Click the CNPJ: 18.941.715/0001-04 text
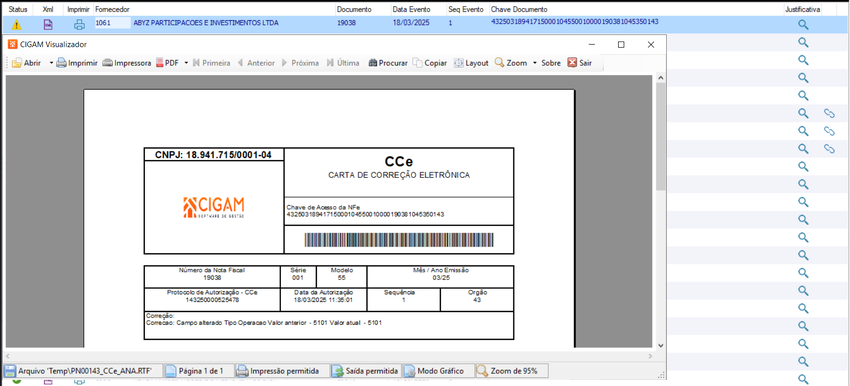 click(213, 155)
